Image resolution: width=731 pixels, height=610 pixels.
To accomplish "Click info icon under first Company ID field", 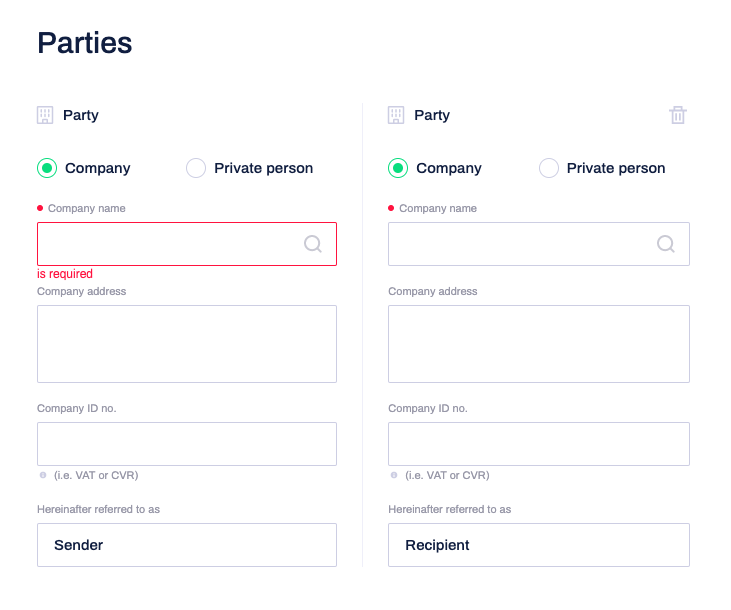I will coord(43,475).
